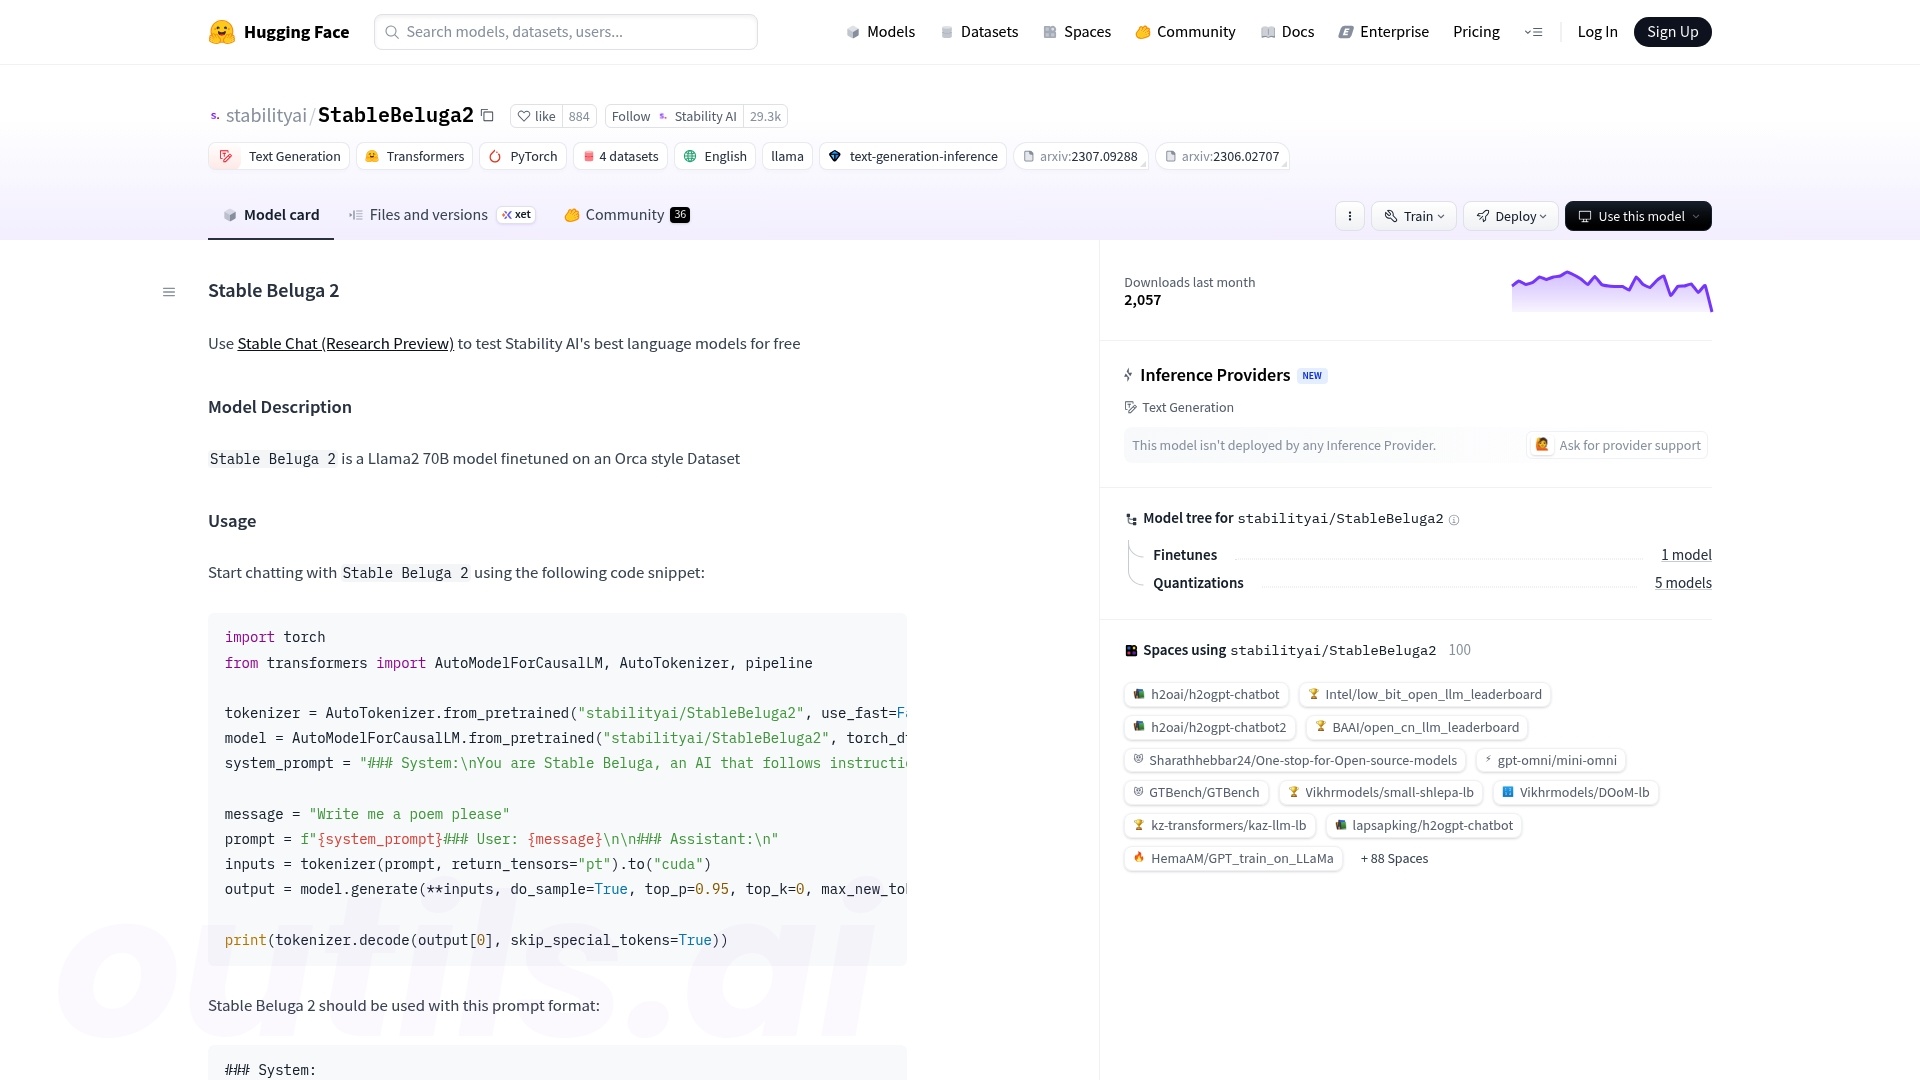The image size is (1920, 1080).
Task: Go to Datasets in the top navigation
Action: (979, 32)
